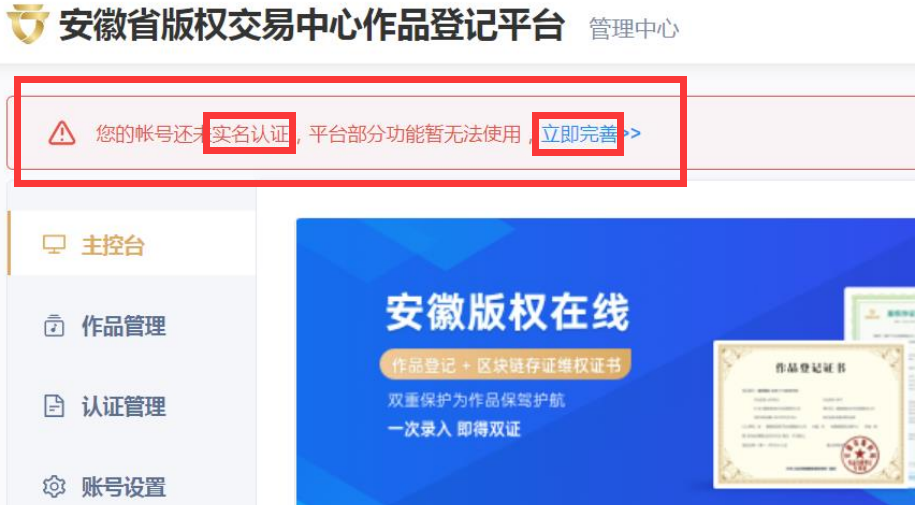
Task: Click the 安徽省版权交易中心作品登记平台 title
Action: tap(313, 25)
